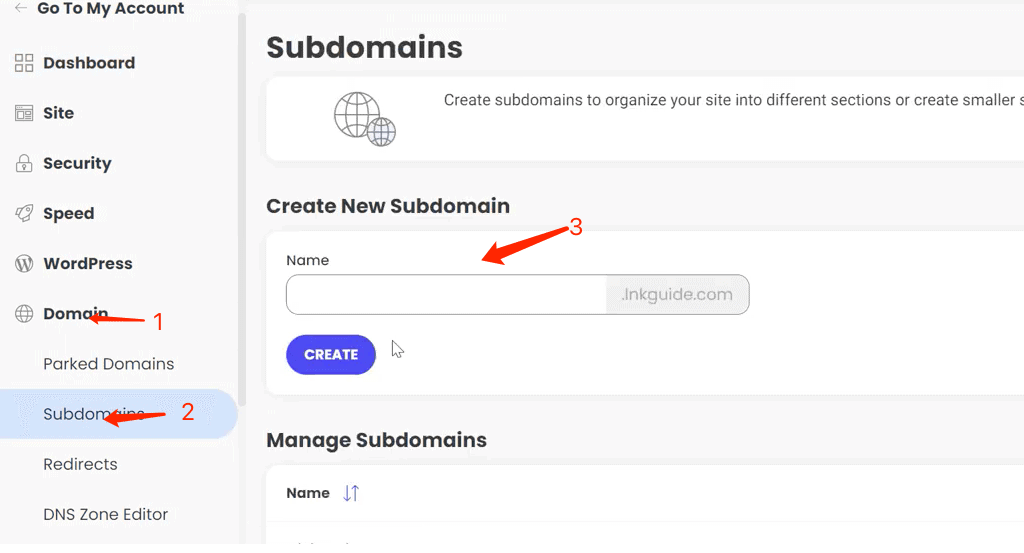The width and height of the screenshot is (1024, 553).
Task: Click the Domain globe icon
Action: [24, 314]
